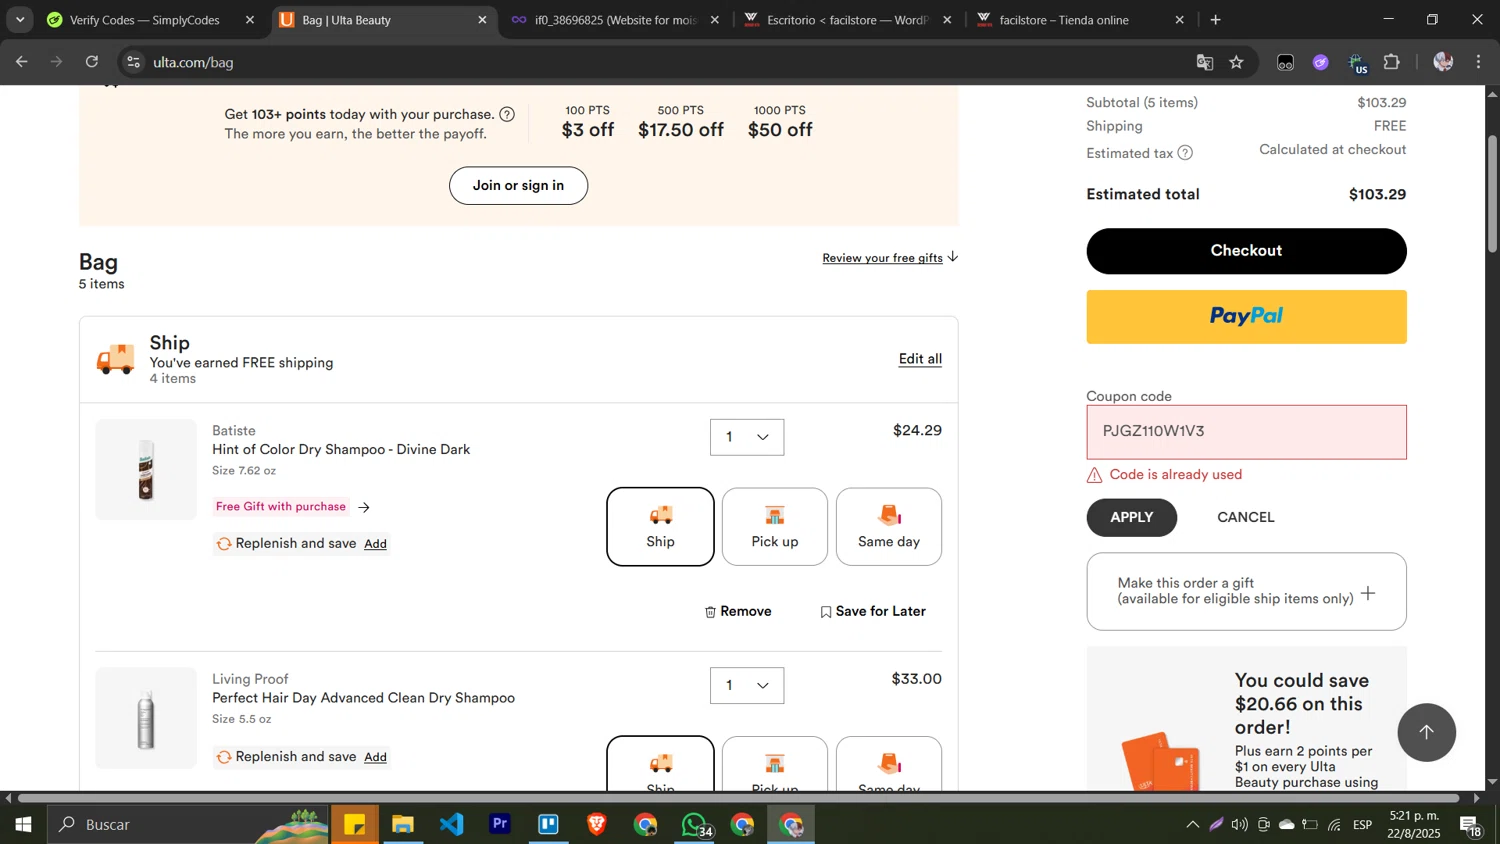This screenshot has width=1500, height=844.
Task: Open quantity dropdown for Batiste shampoo
Action: [747, 437]
